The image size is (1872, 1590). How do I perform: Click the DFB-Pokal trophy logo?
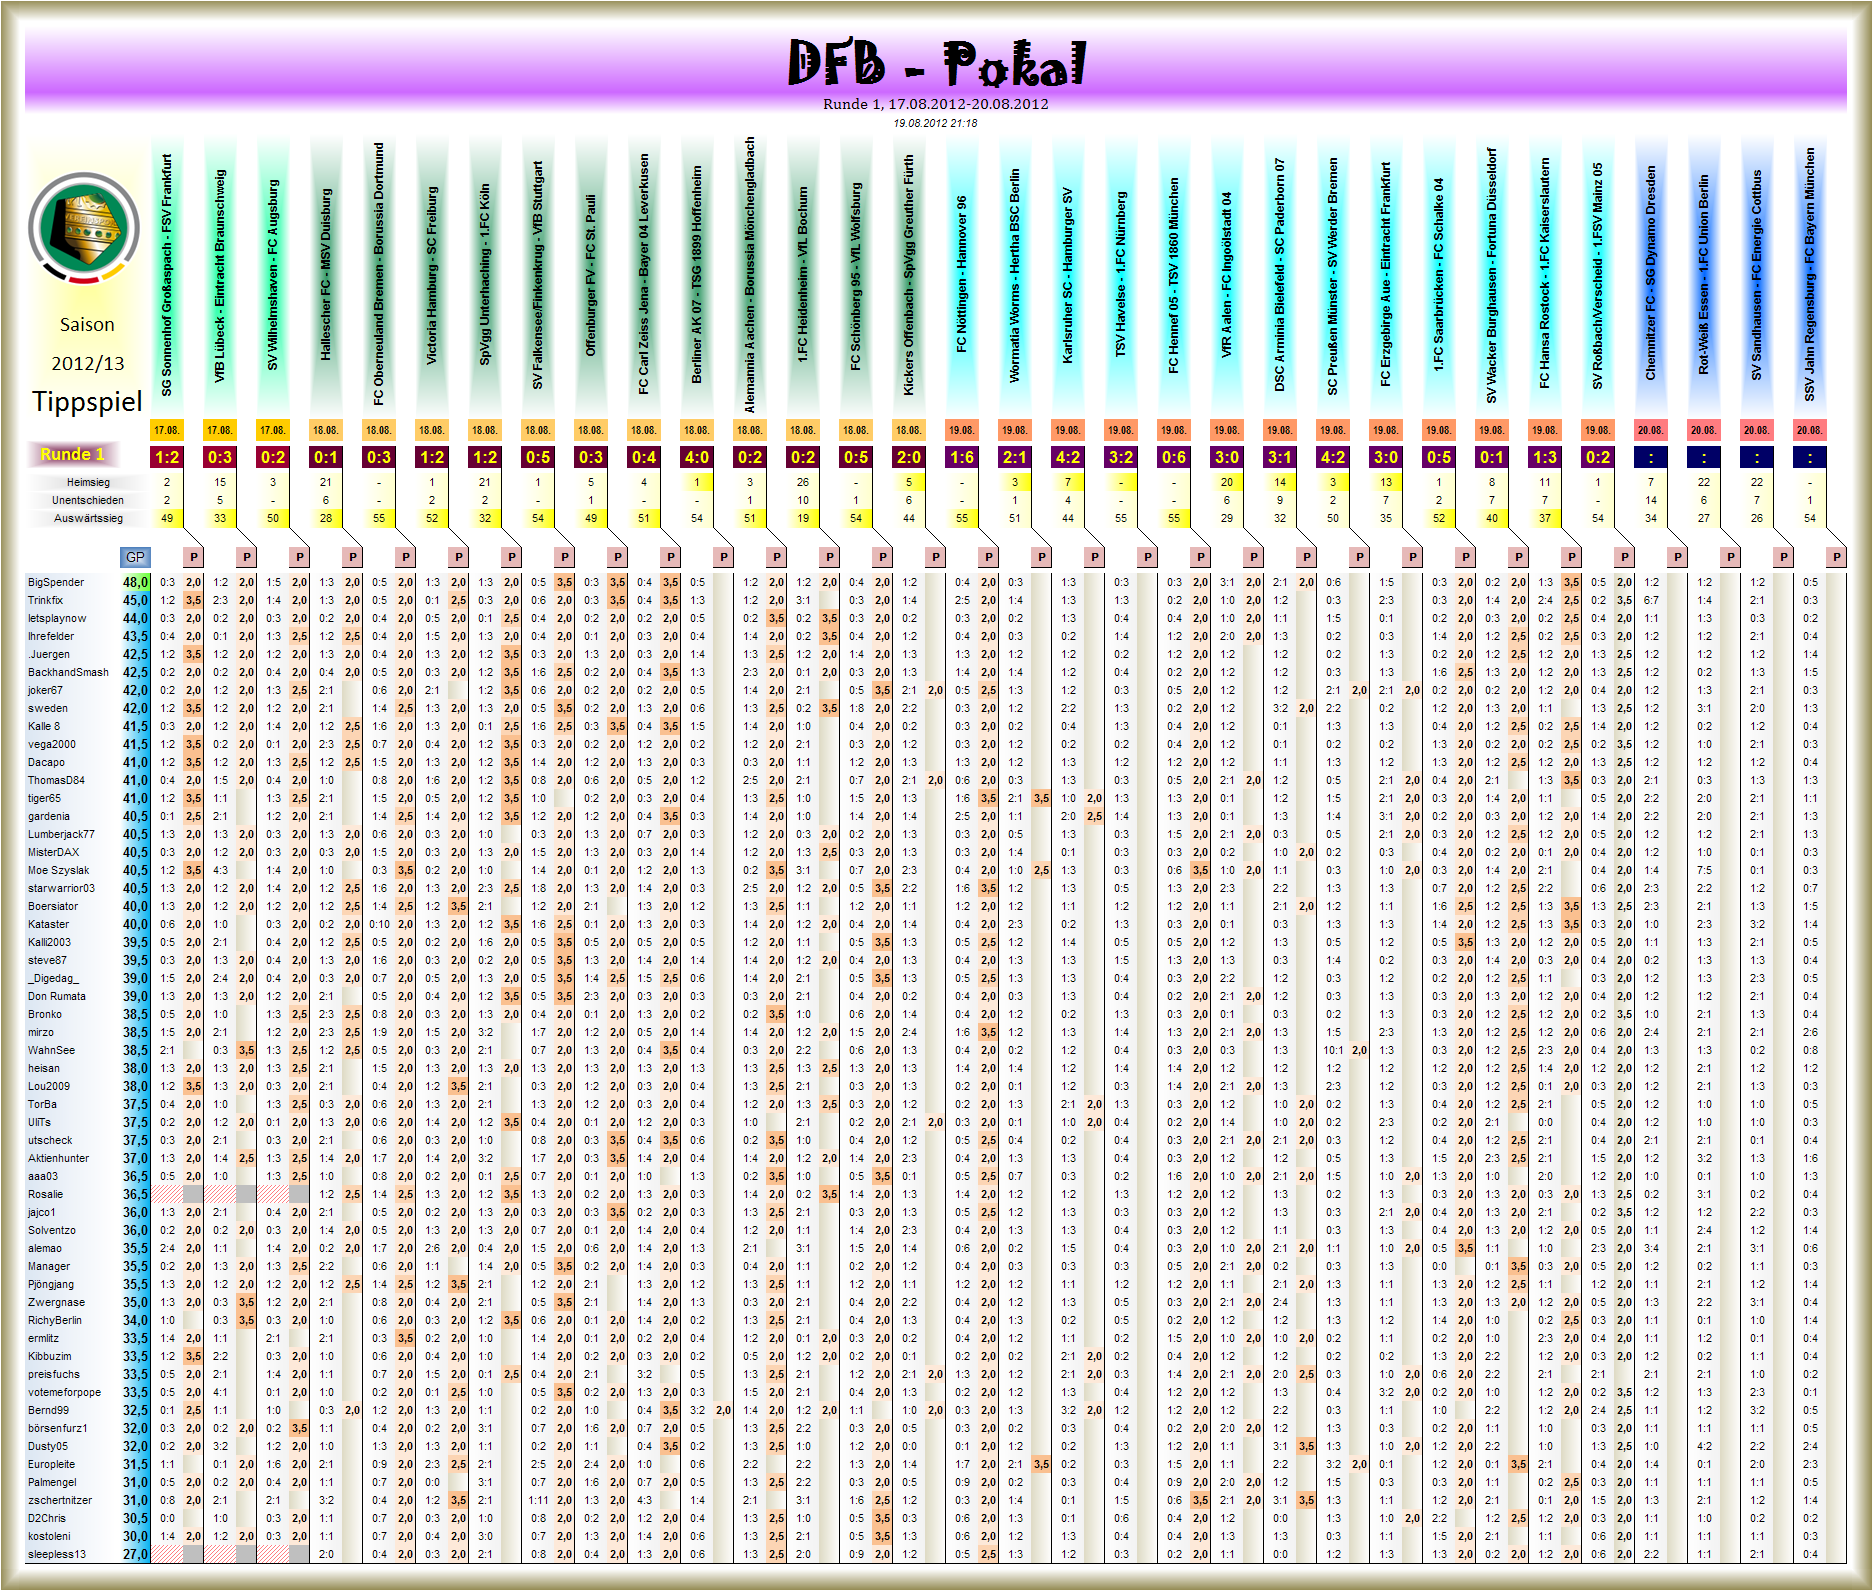pos(85,230)
